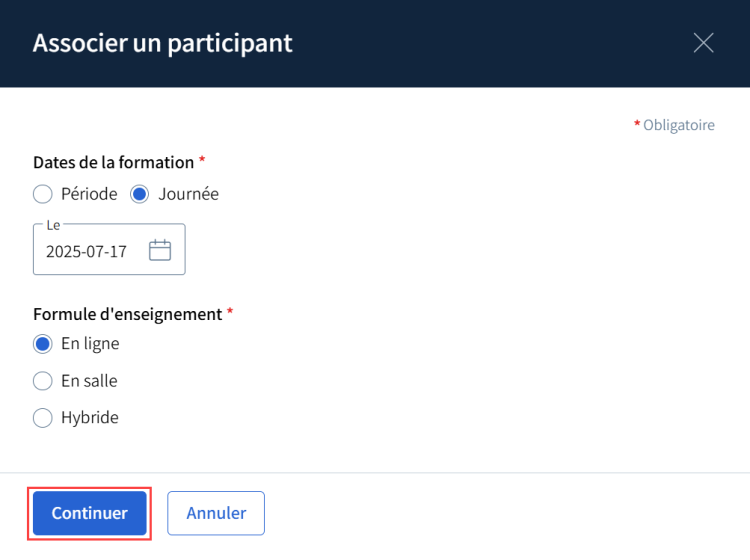Choose the Hybride radio circle
This screenshot has height=560, width=750.
[43, 418]
